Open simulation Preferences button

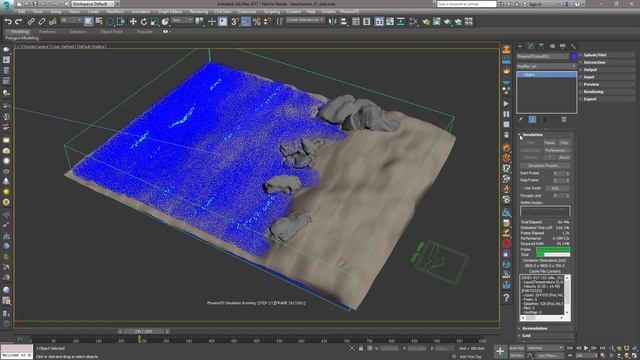[x=557, y=150]
